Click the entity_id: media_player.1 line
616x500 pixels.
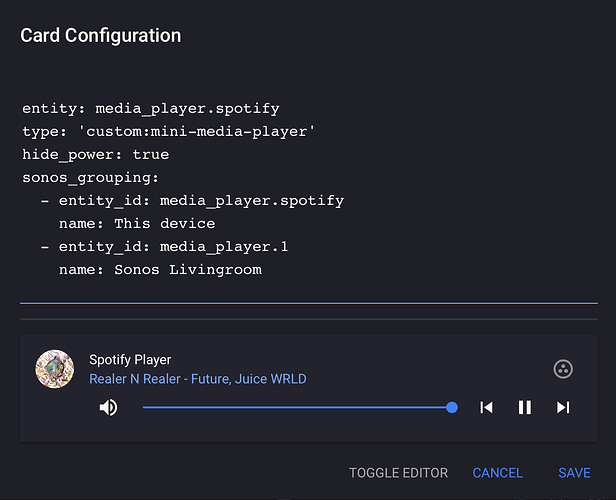click(x=164, y=247)
